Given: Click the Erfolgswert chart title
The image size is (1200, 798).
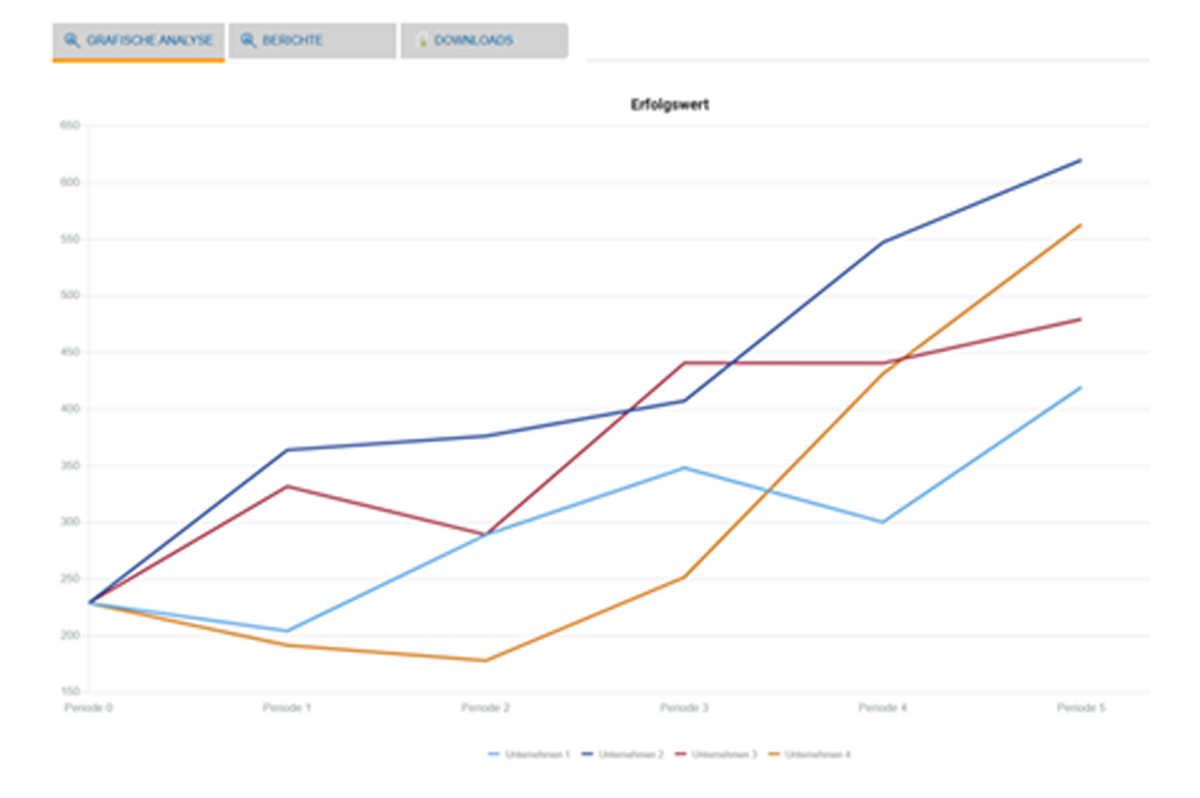Looking at the screenshot, I should tap(669, 105).
